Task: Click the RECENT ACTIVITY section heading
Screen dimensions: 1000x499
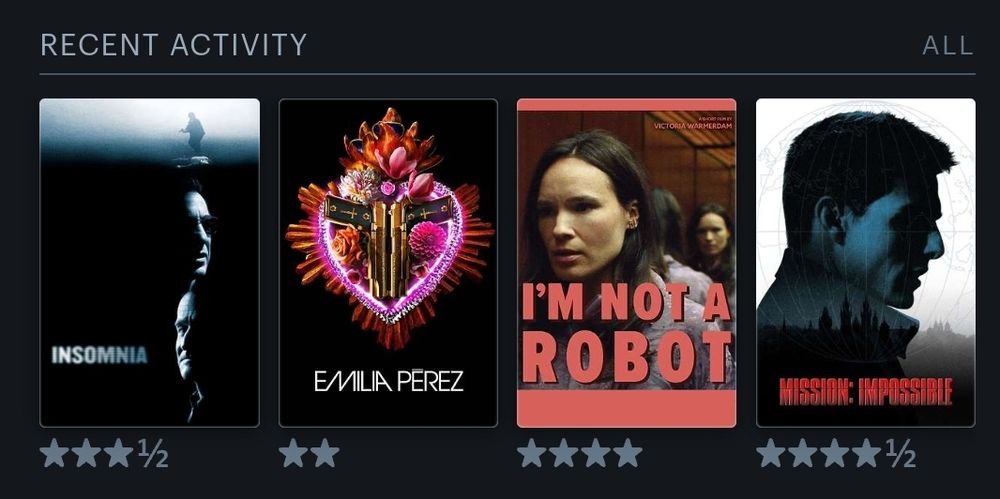Action: (173, 45)
